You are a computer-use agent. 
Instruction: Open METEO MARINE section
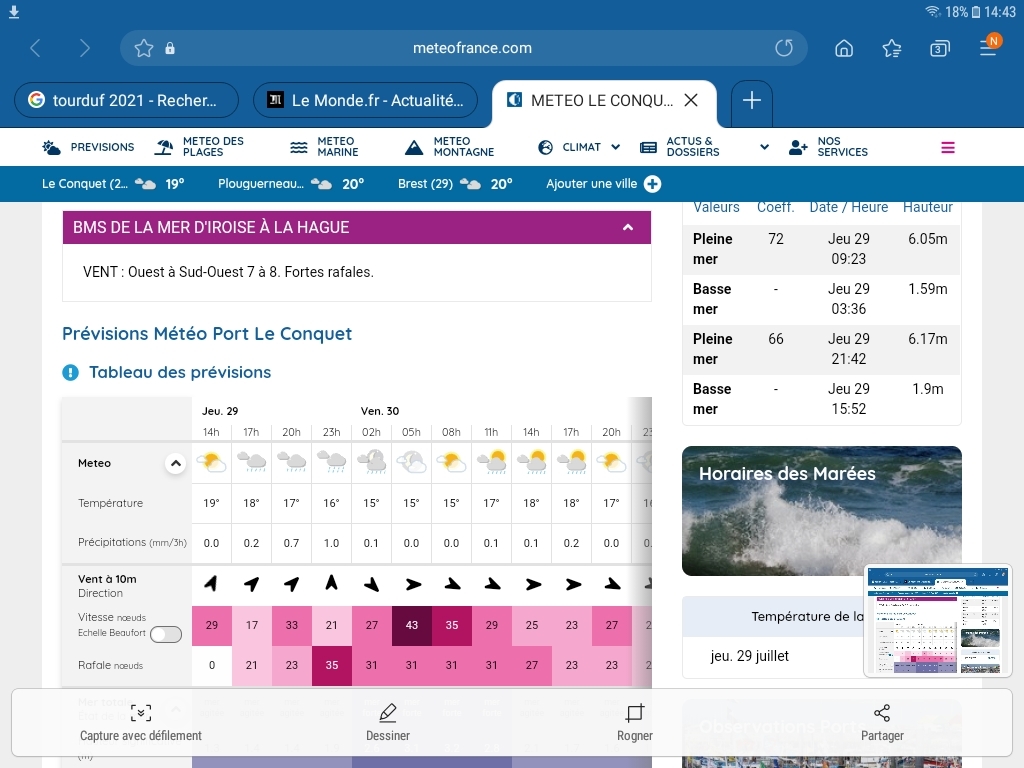click(x=325, y=147)
